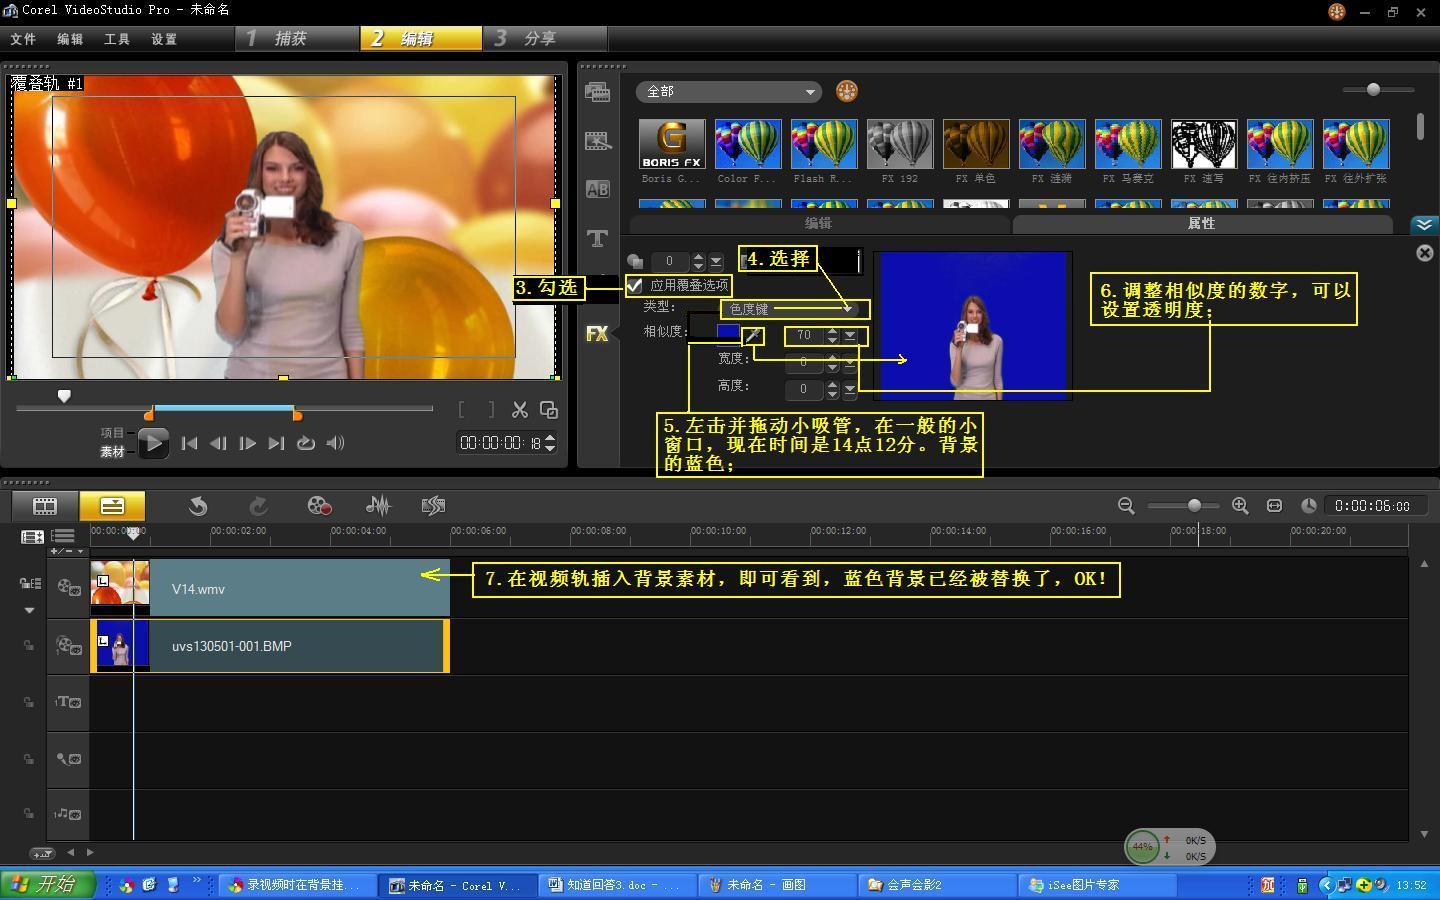Open the T Graphic library icon

tap(598, 238)
